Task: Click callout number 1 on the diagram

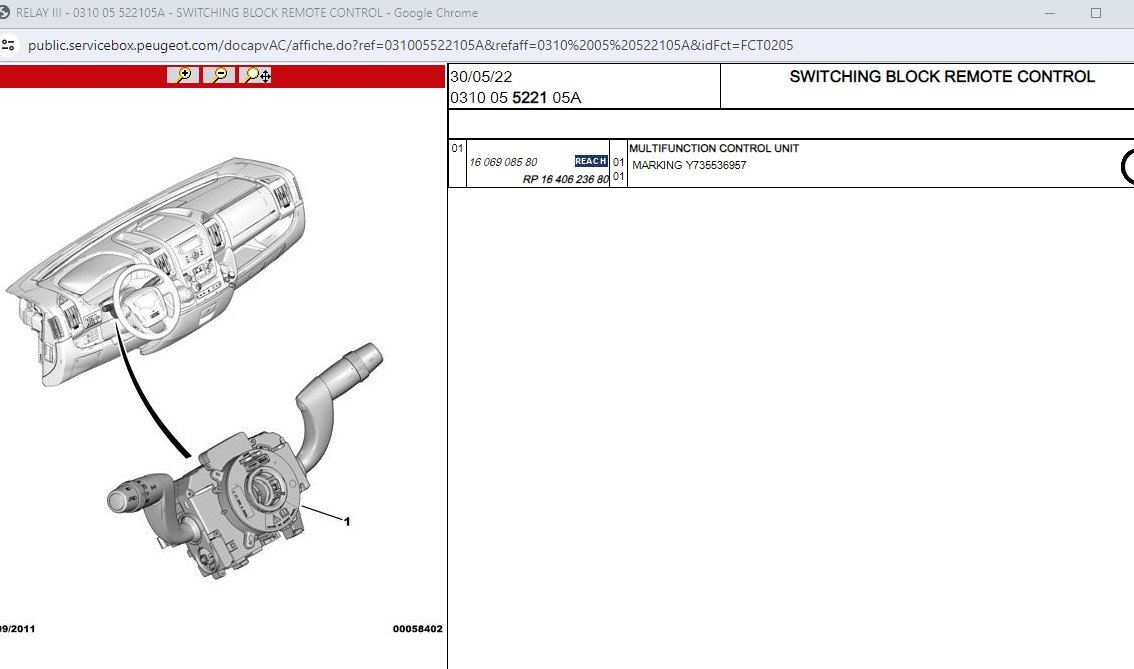Action: (347, 521)
